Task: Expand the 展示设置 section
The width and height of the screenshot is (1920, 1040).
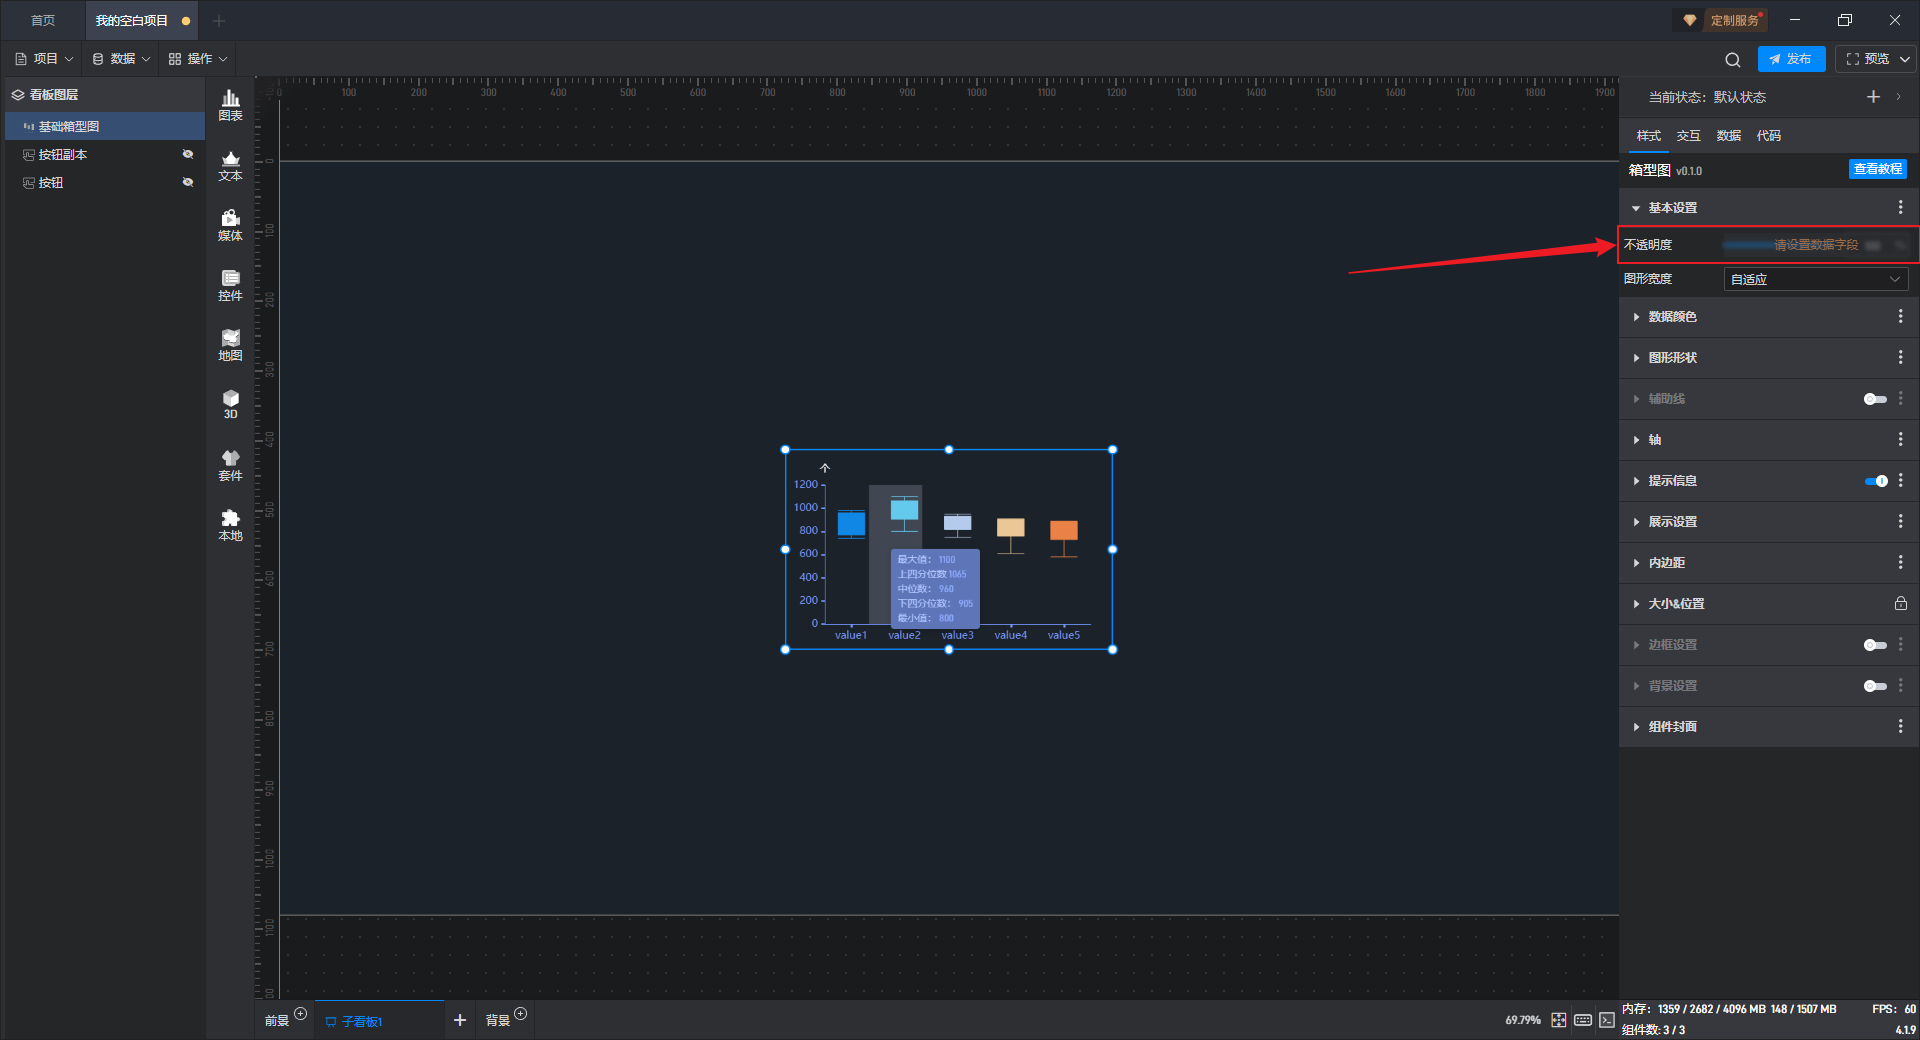Action: pyautogui.click(x=1636, y=522)
